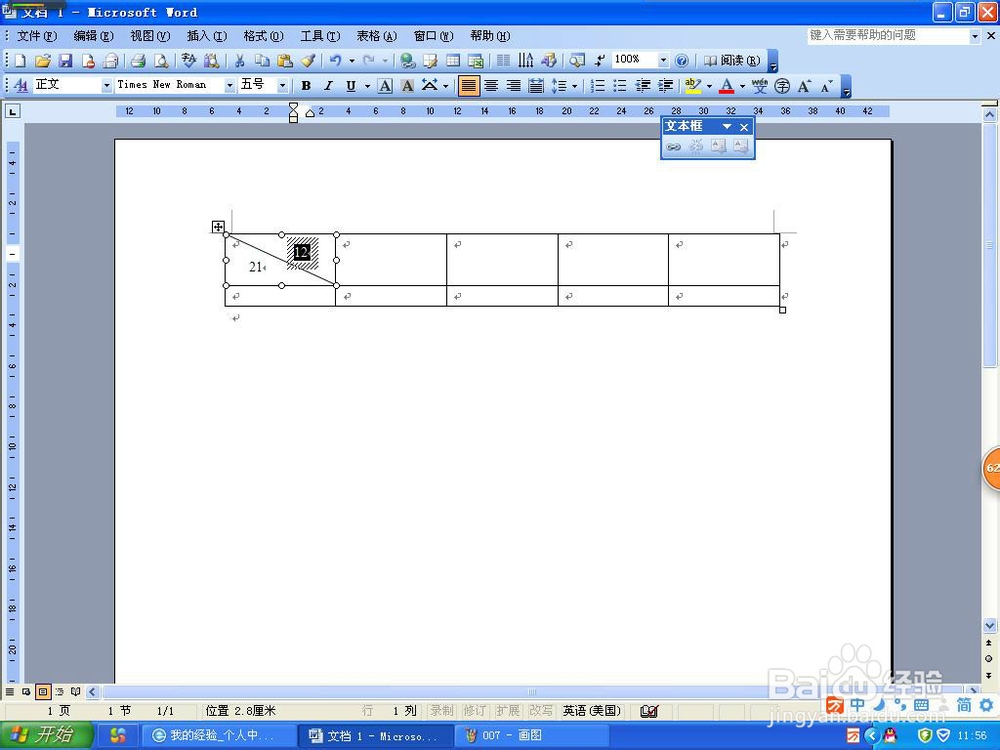Run spelling and grammar check
Screen dimensions: 1000x750
(x=188, y=61)
